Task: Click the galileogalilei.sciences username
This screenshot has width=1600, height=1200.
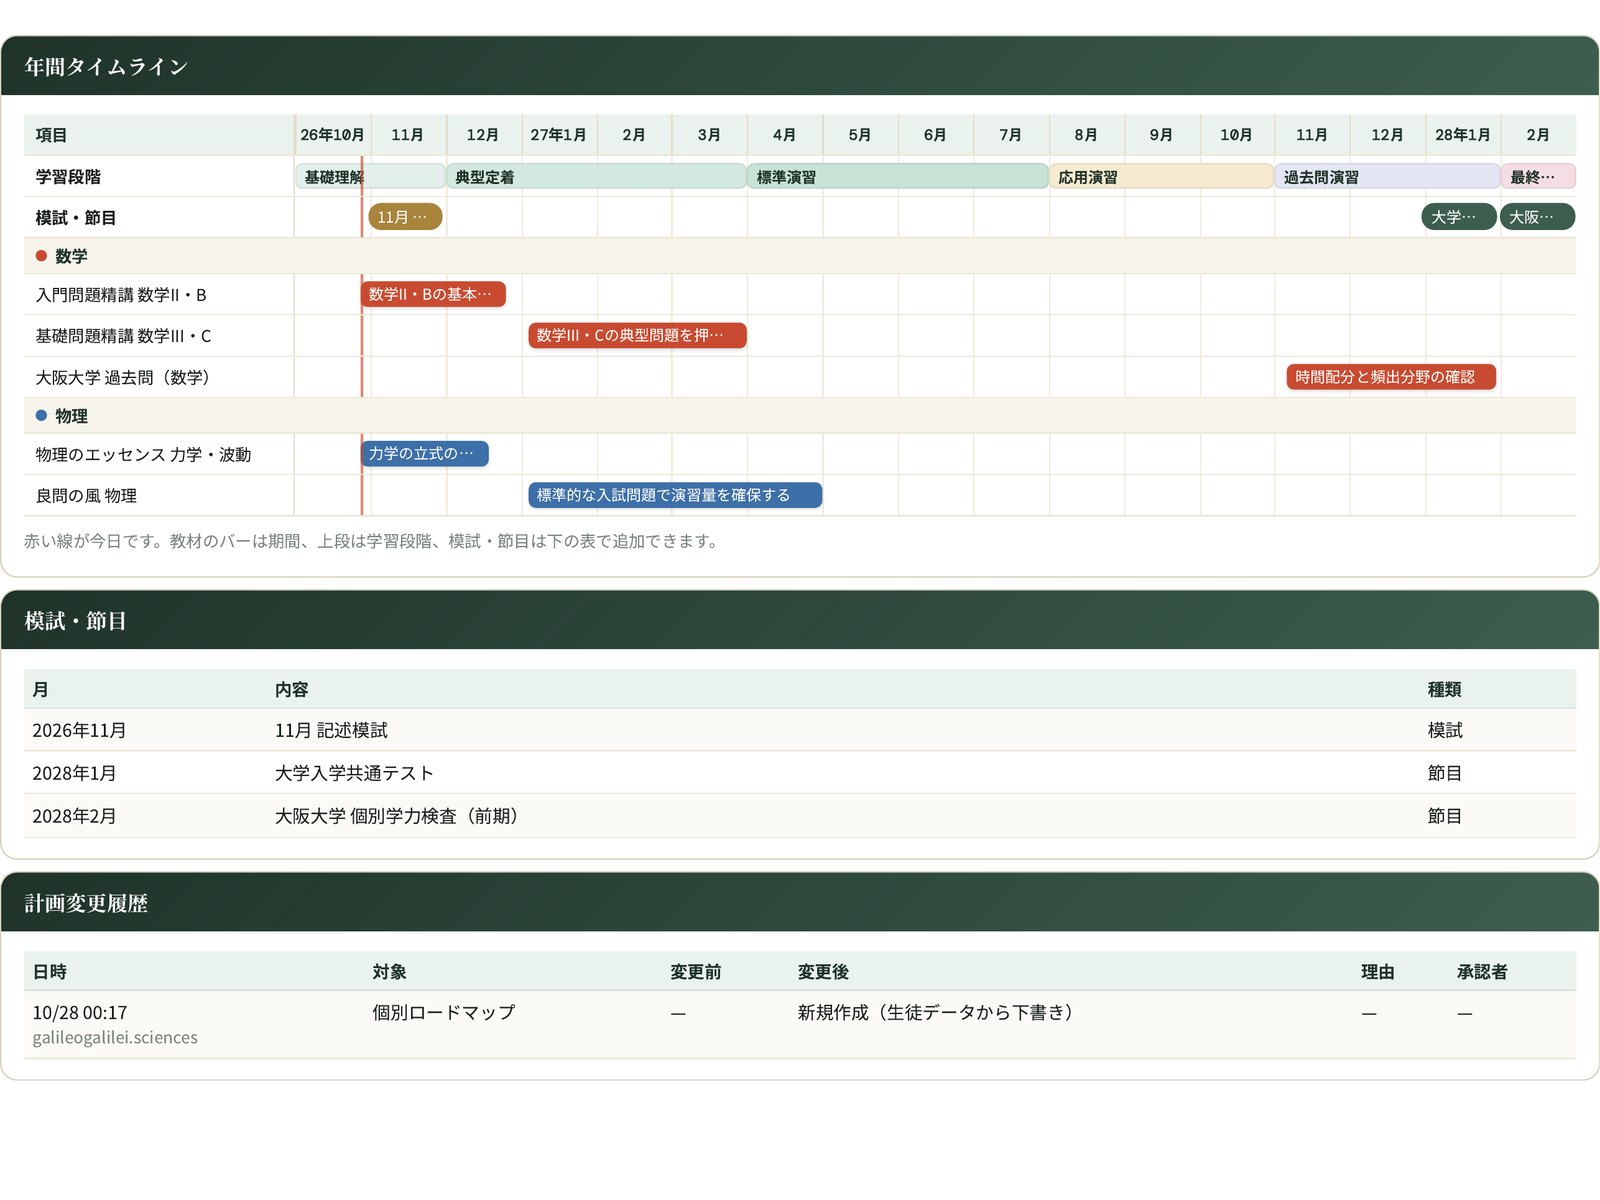Action: pos(115,1038)
